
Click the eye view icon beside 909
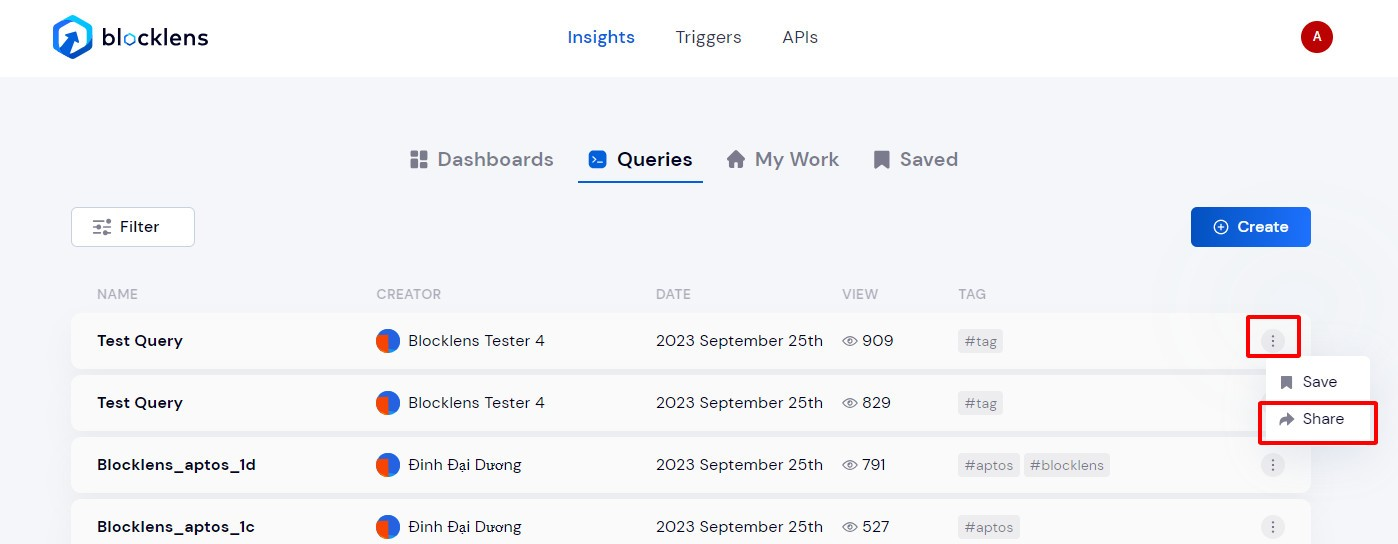tap(851, 341)
